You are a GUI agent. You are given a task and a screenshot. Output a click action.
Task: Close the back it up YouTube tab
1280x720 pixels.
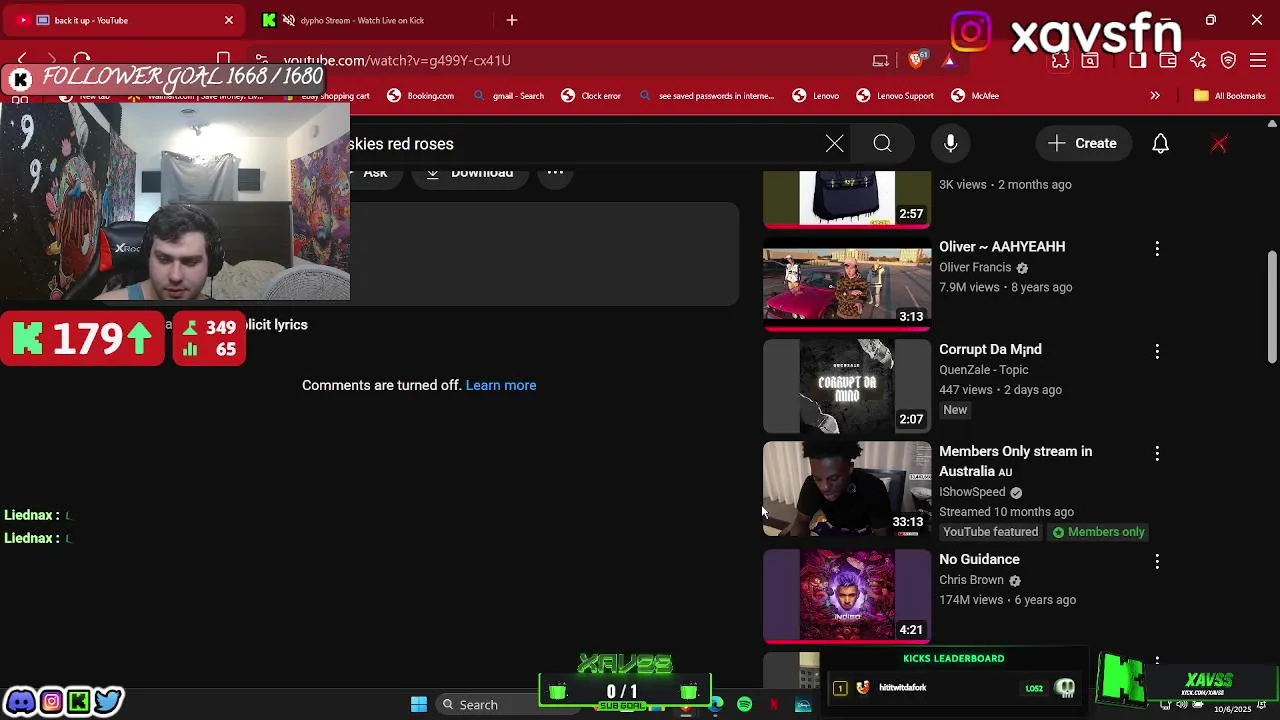click(x=228, y=20)
